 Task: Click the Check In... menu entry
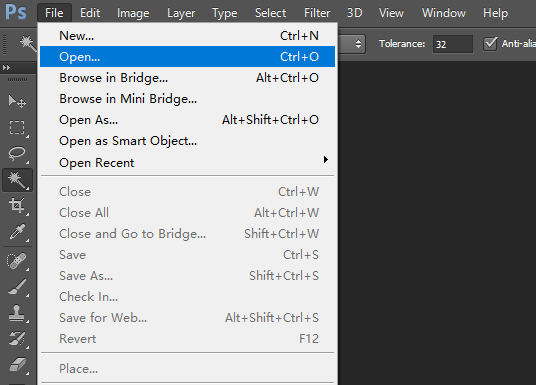(187, 297)
